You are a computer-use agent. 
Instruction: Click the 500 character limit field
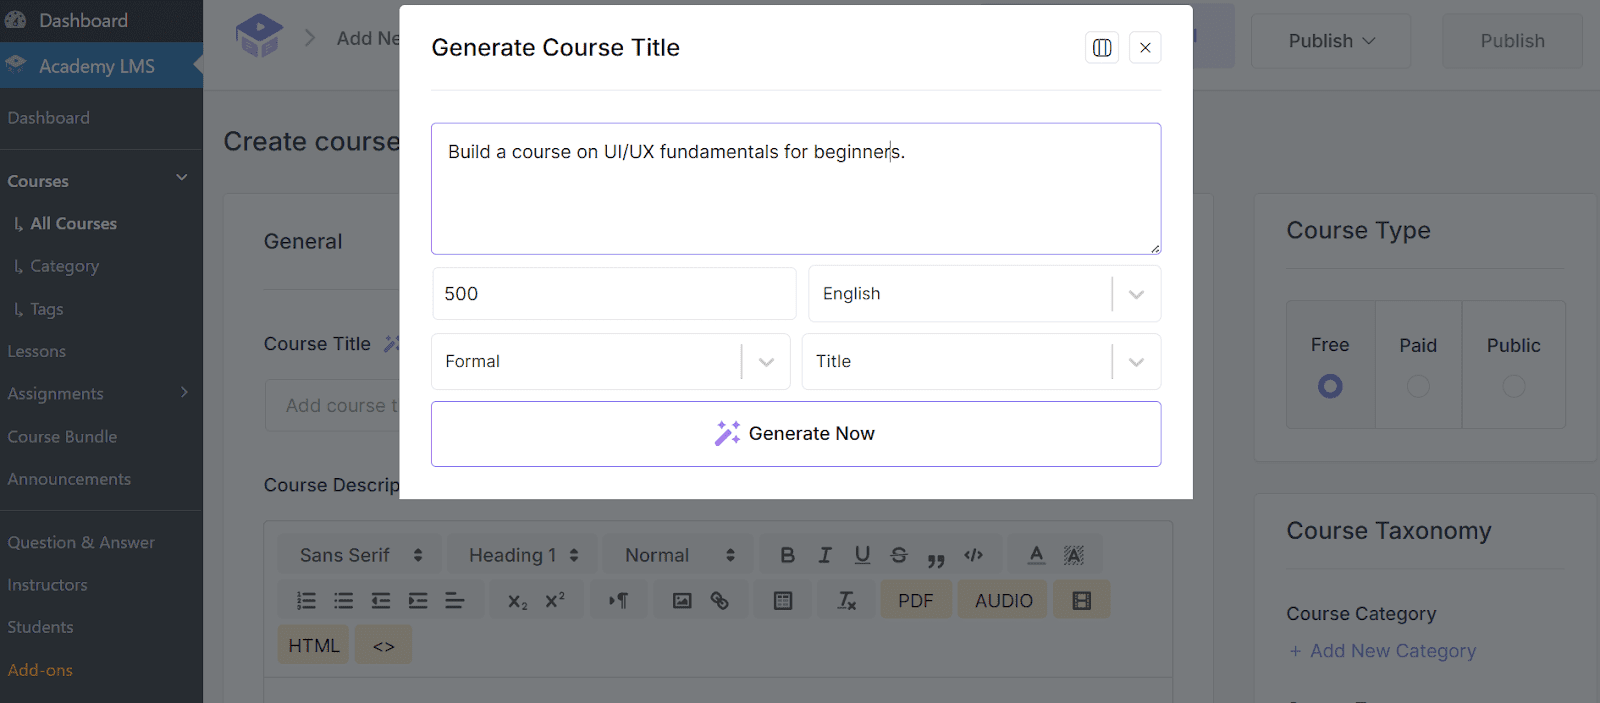click(x=614, y=294)
